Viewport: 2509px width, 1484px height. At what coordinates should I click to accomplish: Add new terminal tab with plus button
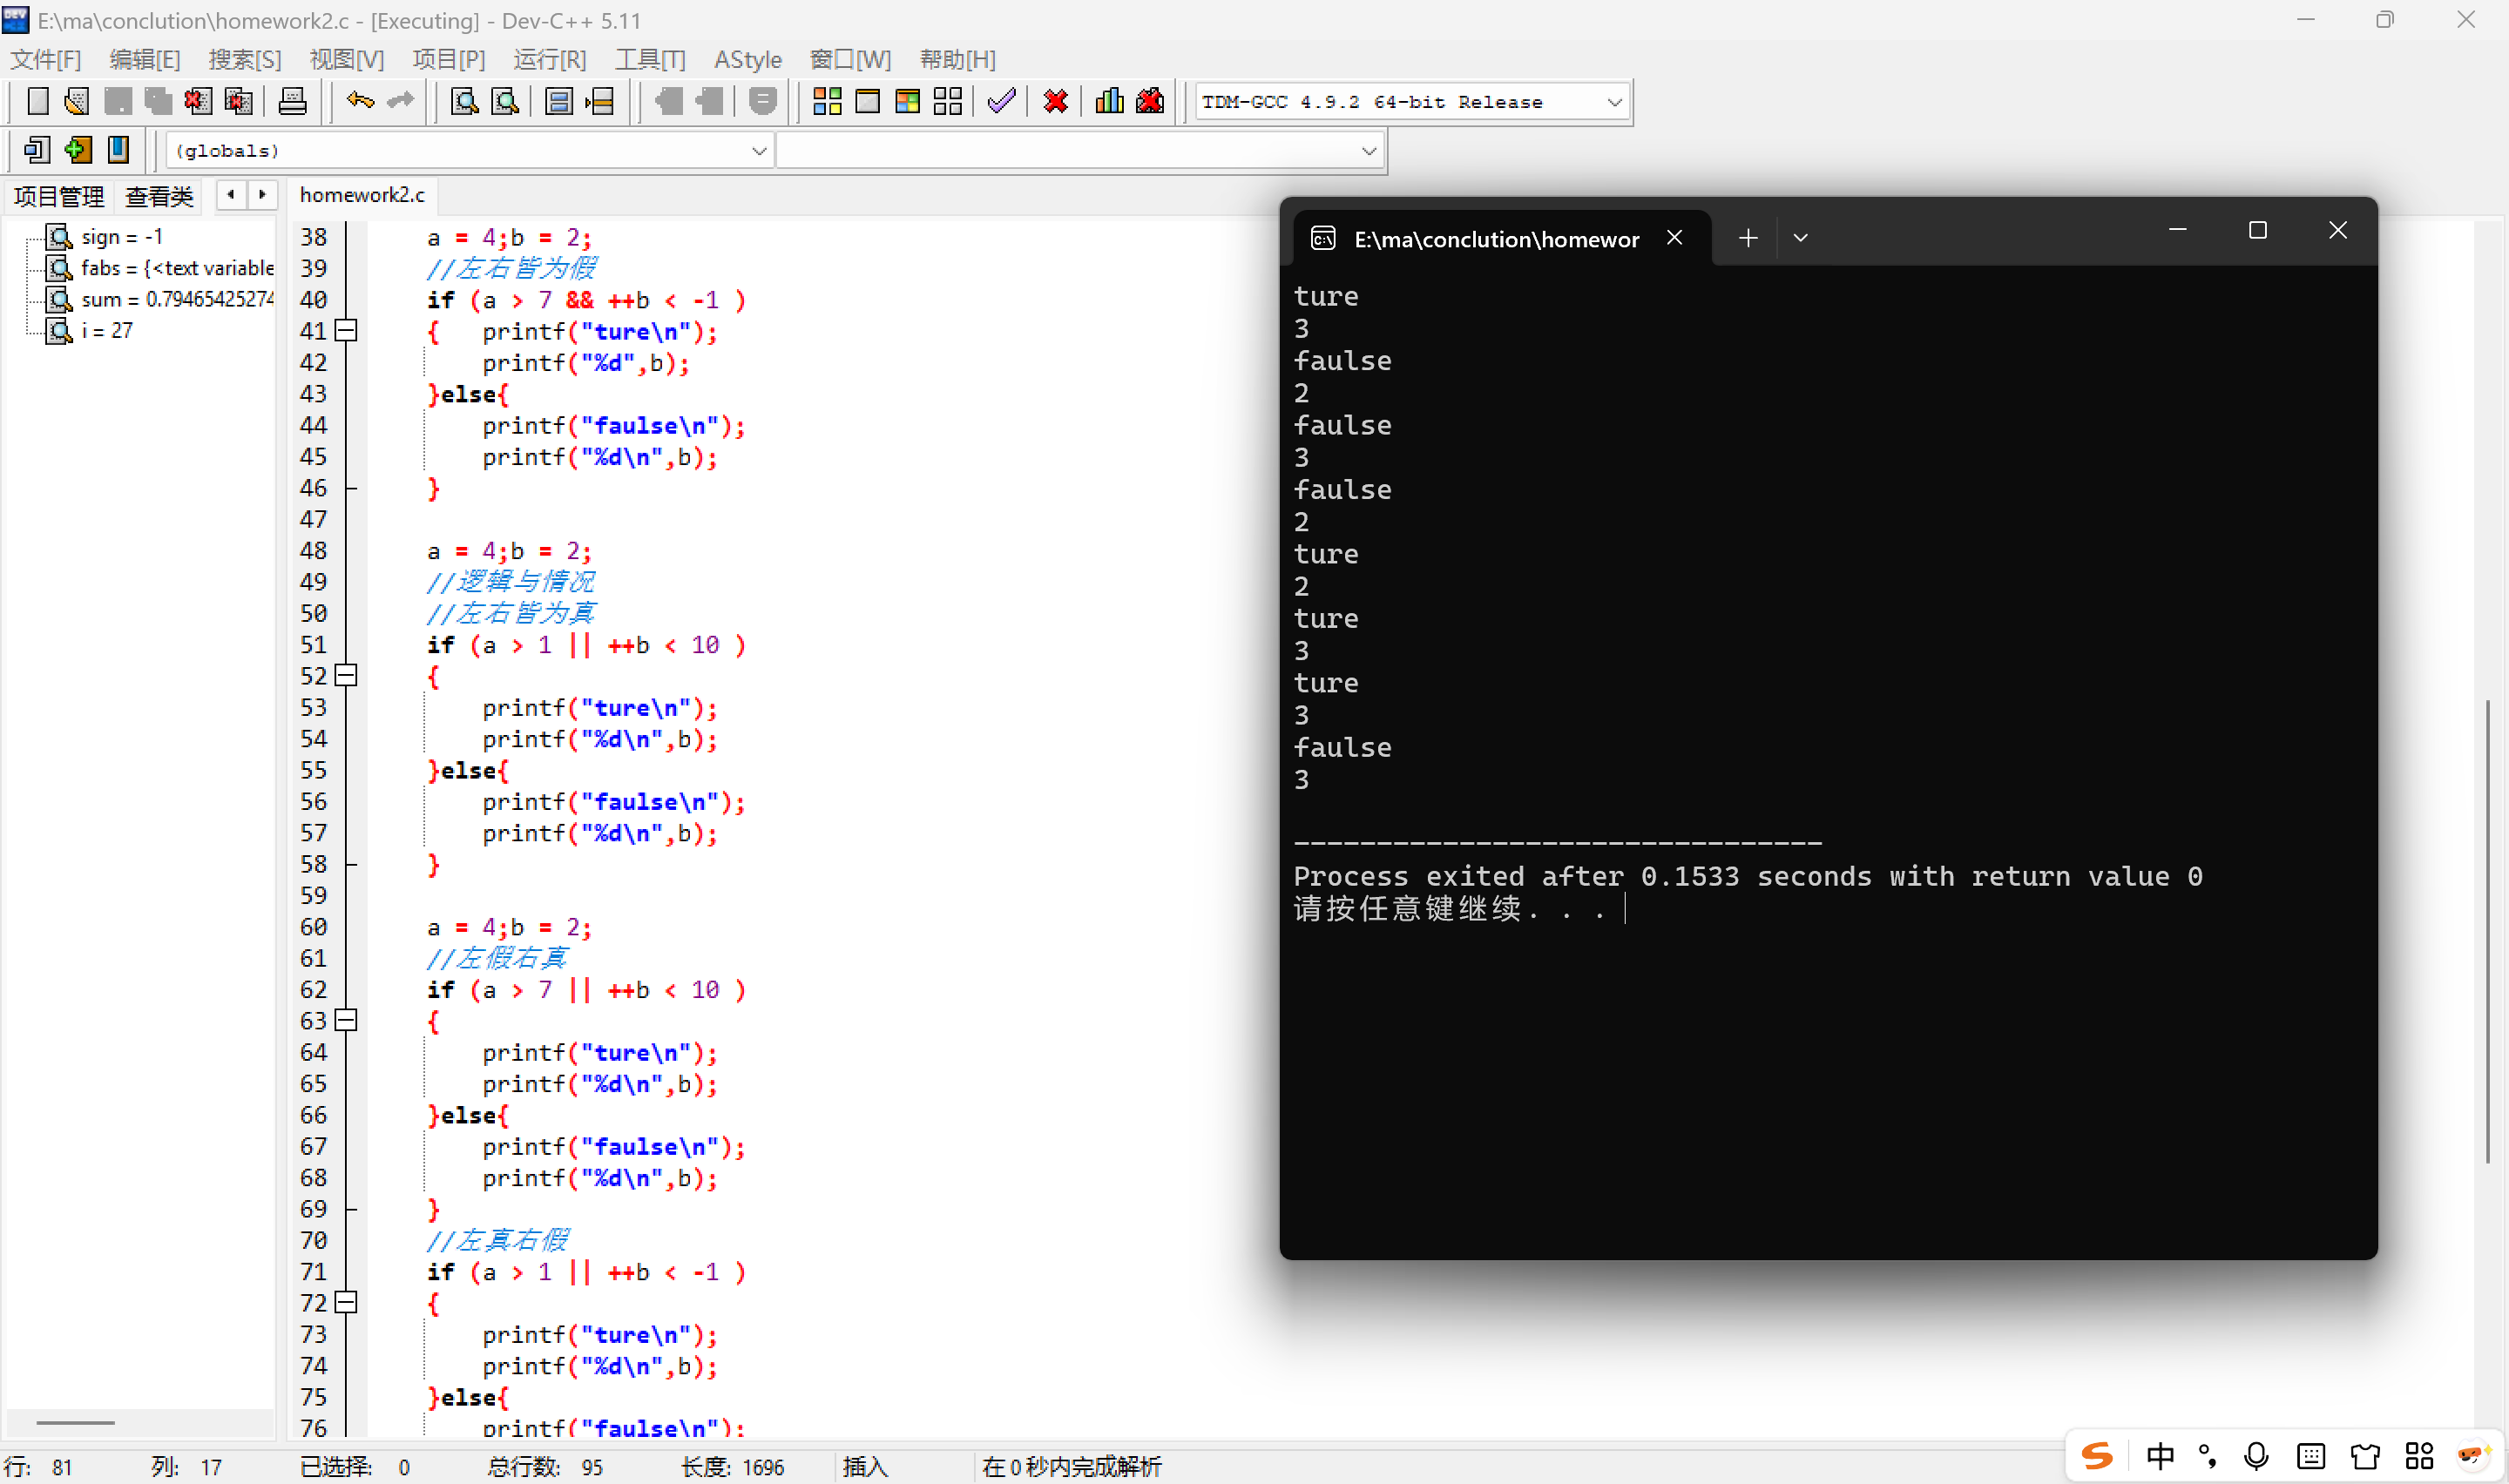click(1747, 238)
